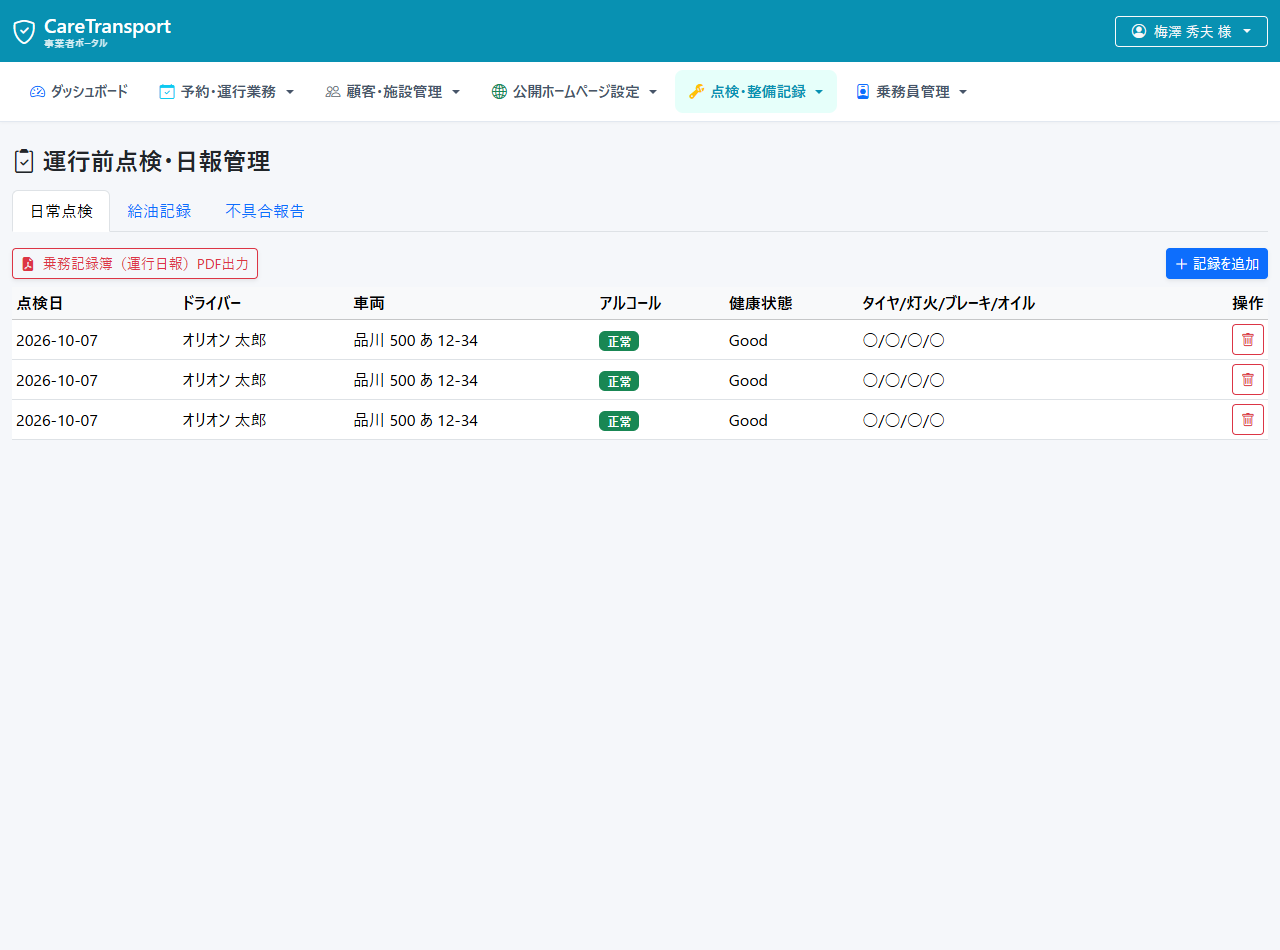Click 品川 500 あ 12-34 in the first row

(x=416, y=340)
